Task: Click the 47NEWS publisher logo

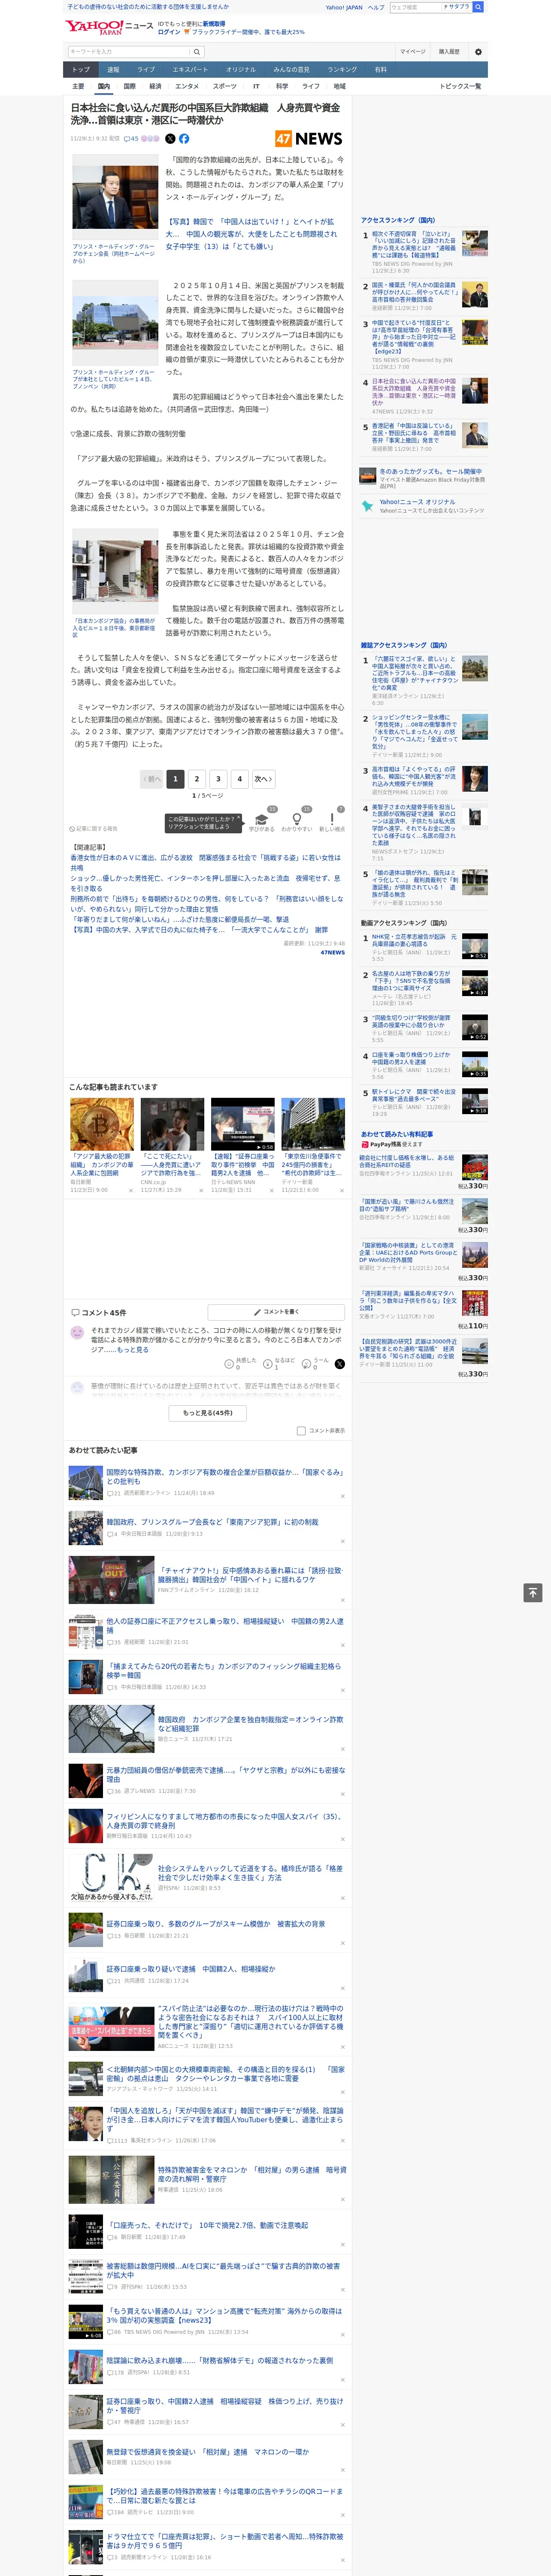Action: tap(309, 139)
